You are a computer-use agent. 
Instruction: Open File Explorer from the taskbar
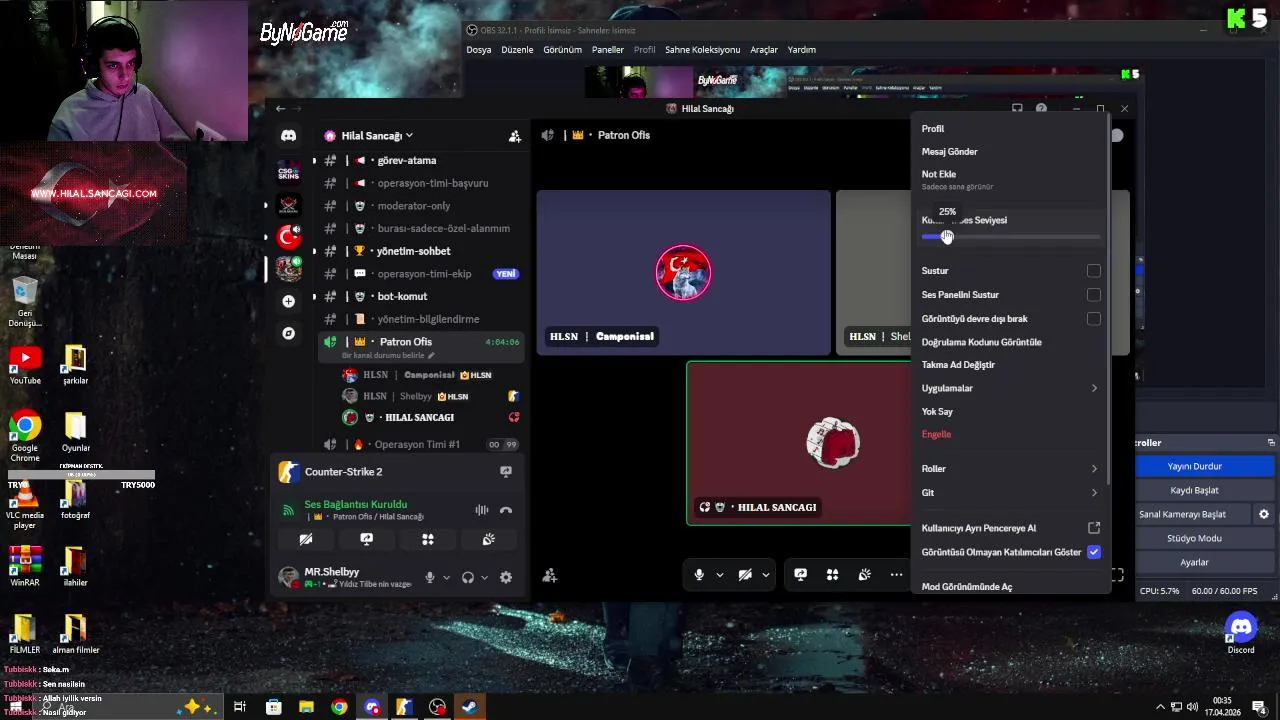coord(306,707)
